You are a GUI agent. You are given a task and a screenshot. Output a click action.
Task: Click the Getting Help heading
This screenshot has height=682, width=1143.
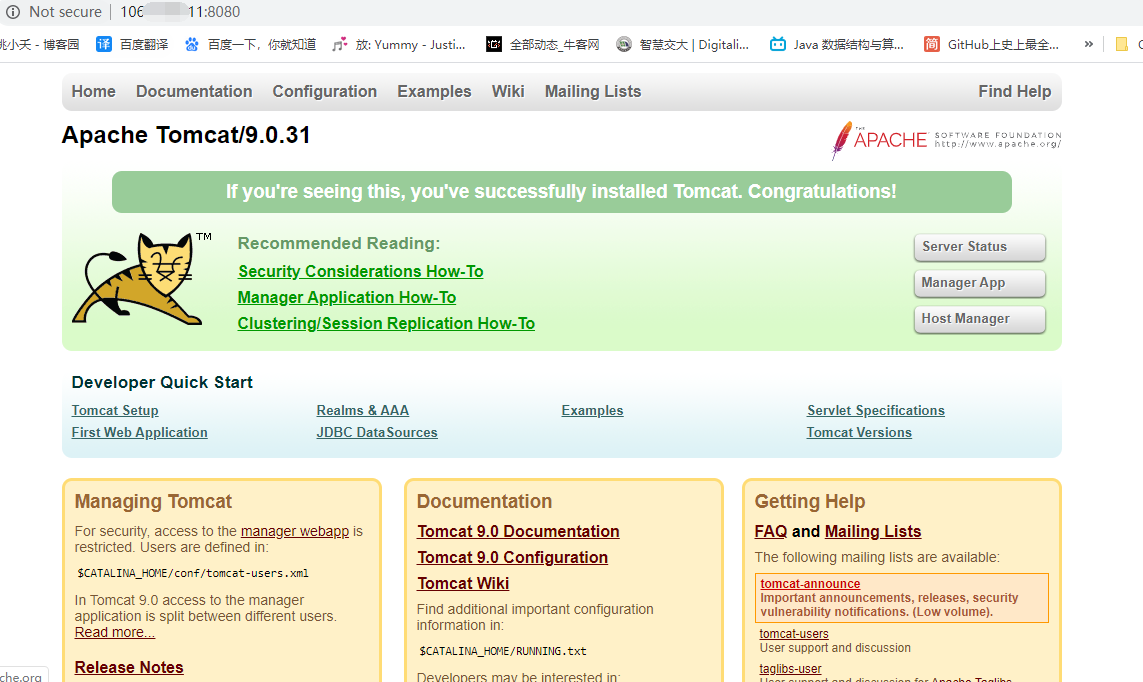click(x=810, y=501)
